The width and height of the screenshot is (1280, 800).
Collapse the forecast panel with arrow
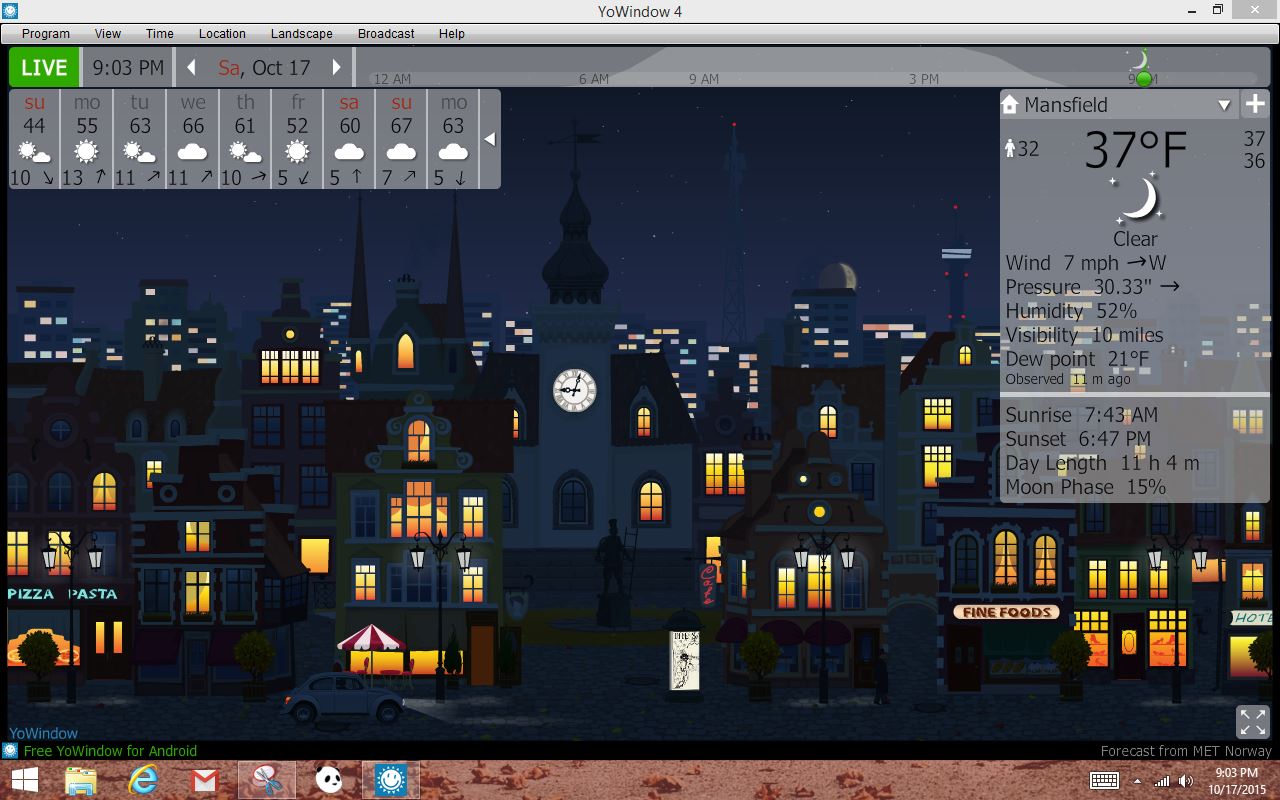489,139
